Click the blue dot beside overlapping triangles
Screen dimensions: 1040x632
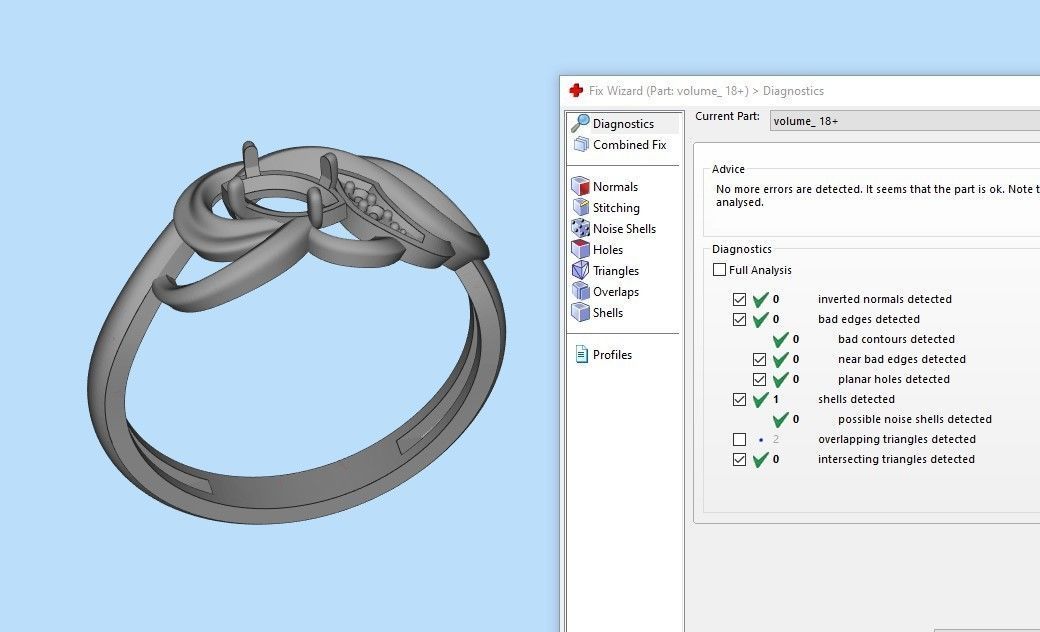[761, 440]
